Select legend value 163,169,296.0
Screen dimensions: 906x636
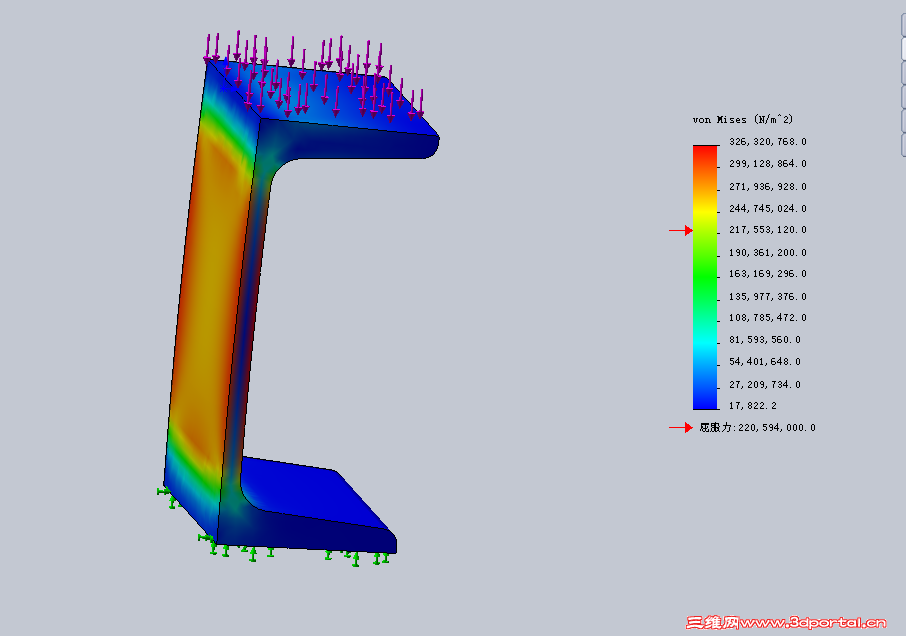[x=767, y=274]
